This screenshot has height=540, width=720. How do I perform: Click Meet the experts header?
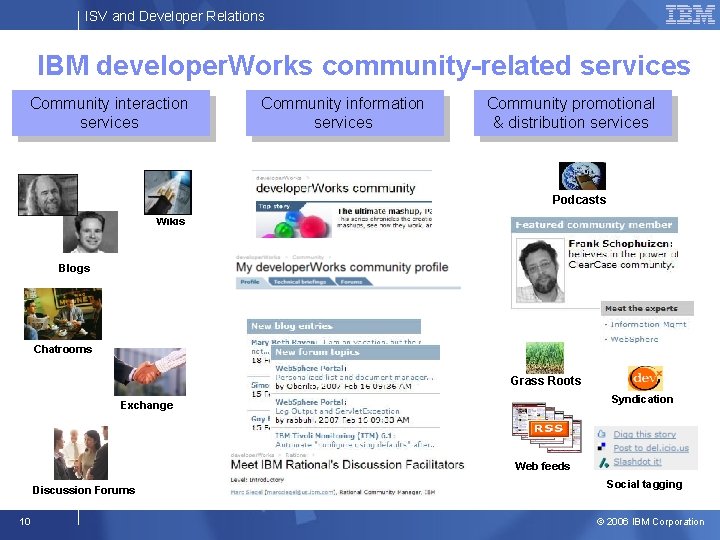click(x=647, y=309)
